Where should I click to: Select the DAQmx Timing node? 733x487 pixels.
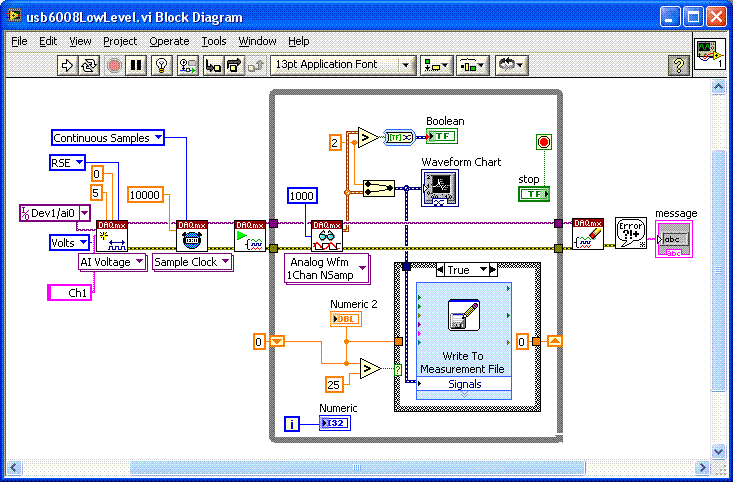point(192,236)
